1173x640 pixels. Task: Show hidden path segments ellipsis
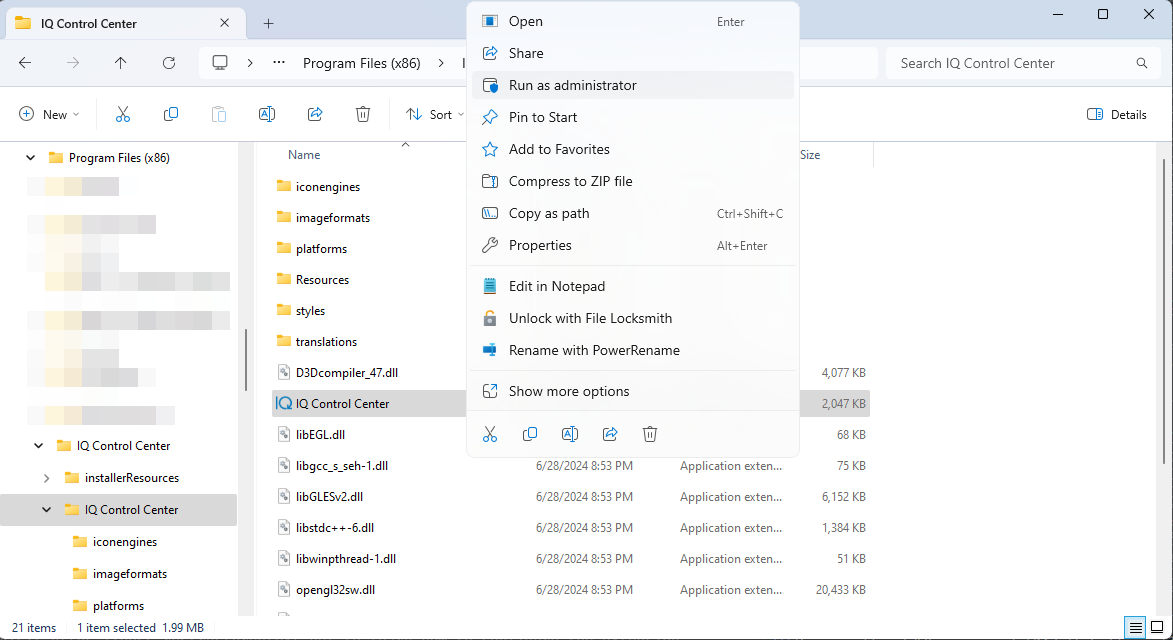tap(279, 63)
